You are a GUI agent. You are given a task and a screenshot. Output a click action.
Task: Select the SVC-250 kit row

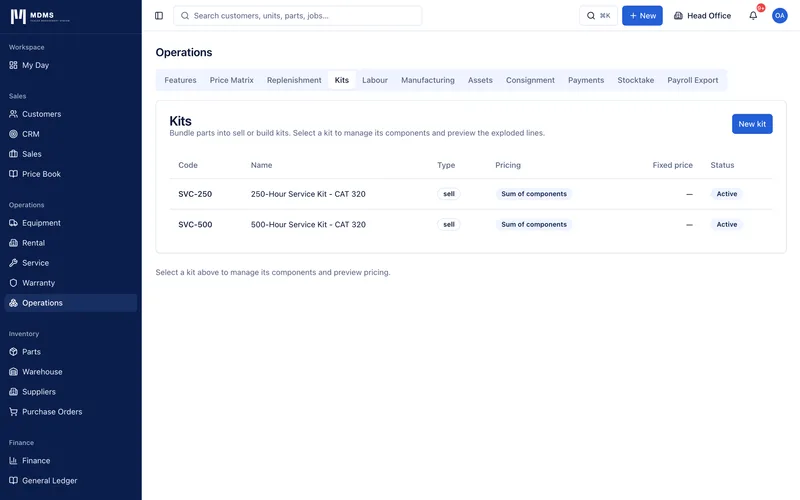pos(470,194)
